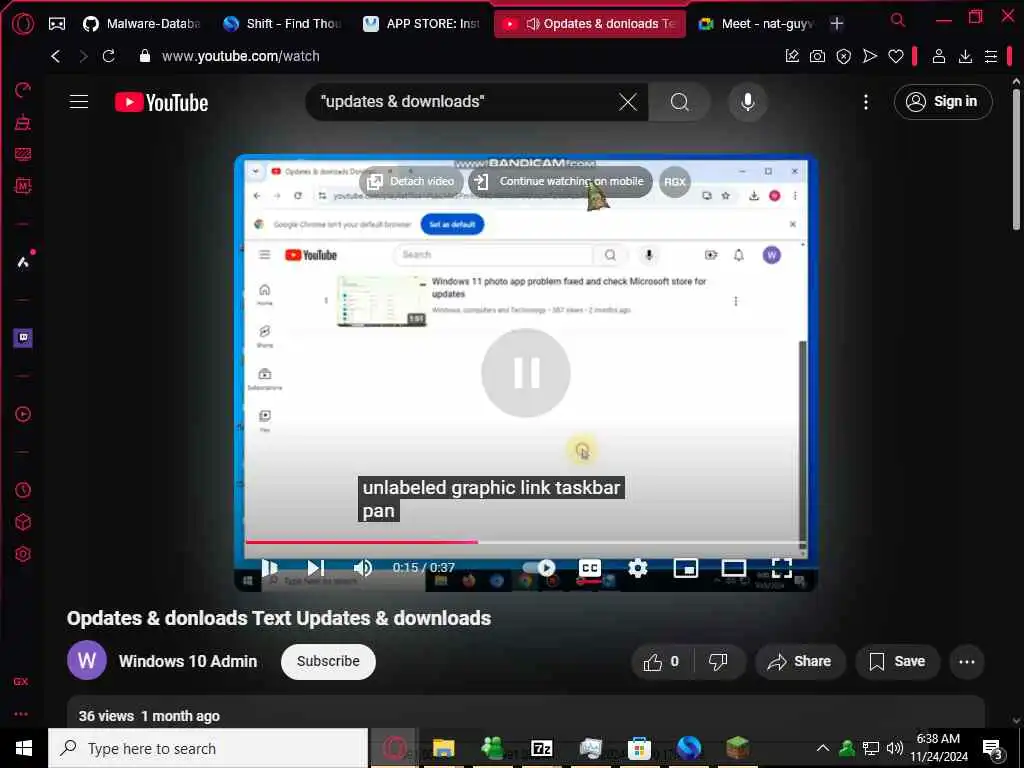Open a new tab with plus button
The height and width of the screenshot is (768, 1024).
coord(837,24)
